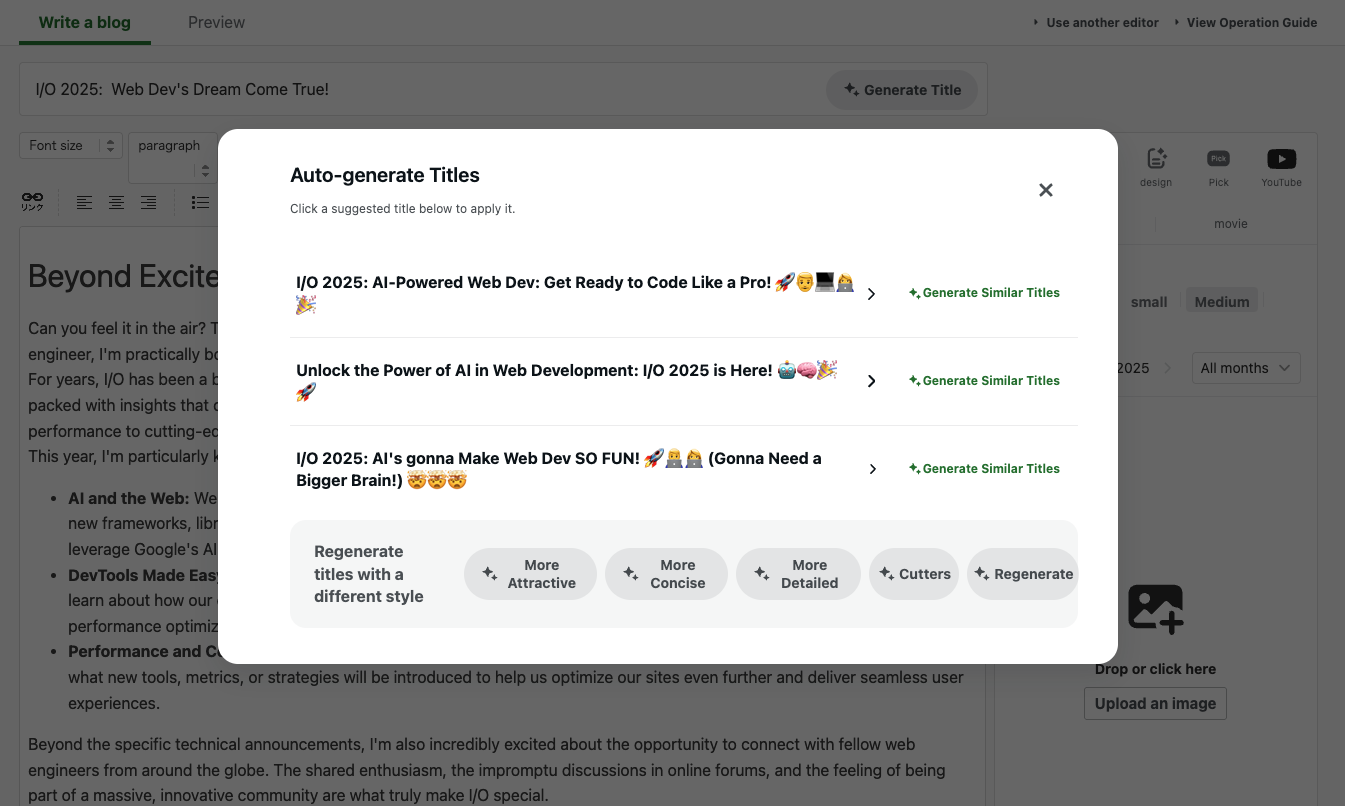Image resolution: width=1345 pixels, height=806 pixels.
Task: Regenerate titles in More Detailed style
Action: click(x=798, y=574)
